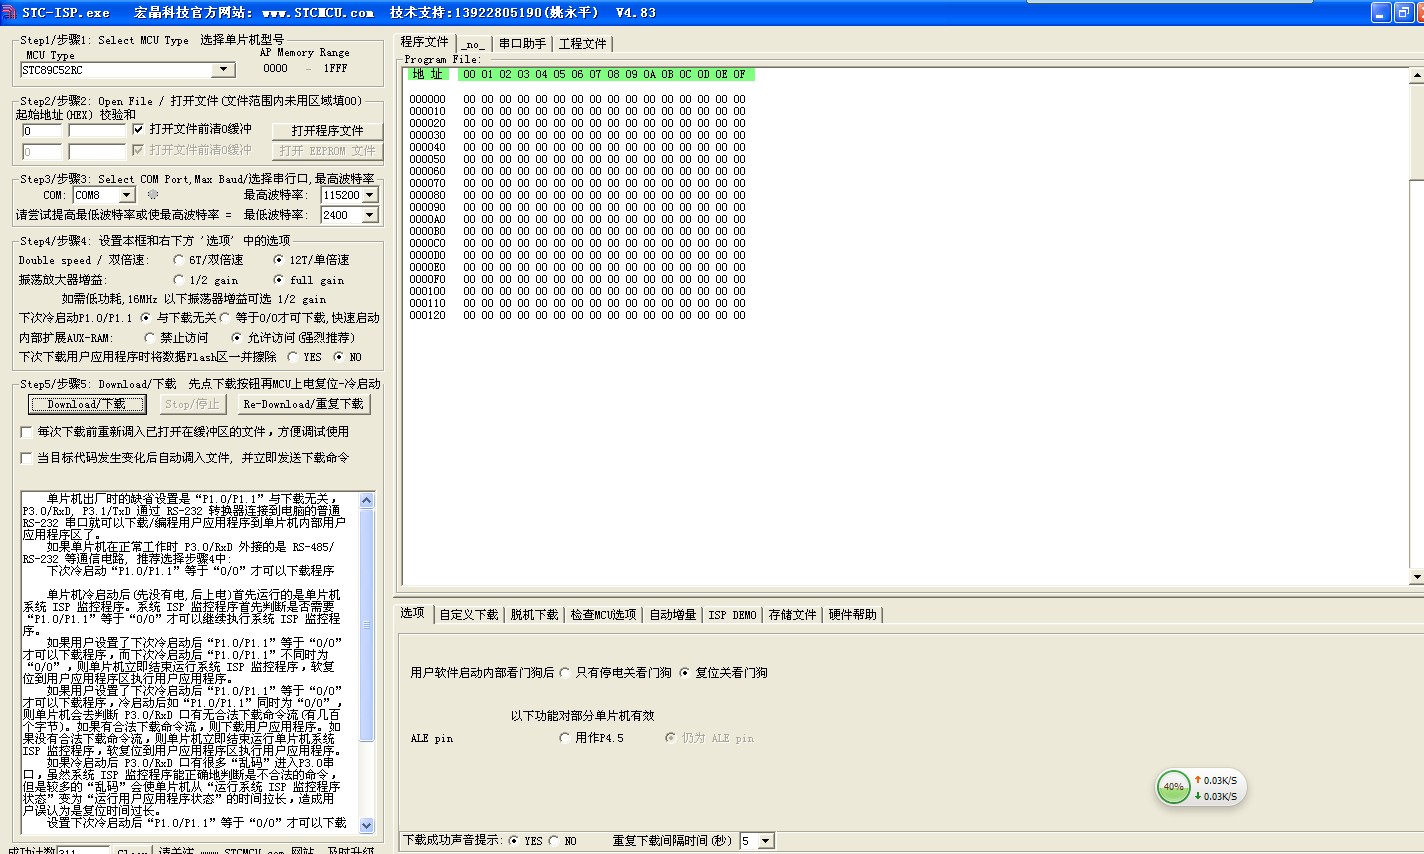Click the address 0000F0 hex row

coord(577,279)
